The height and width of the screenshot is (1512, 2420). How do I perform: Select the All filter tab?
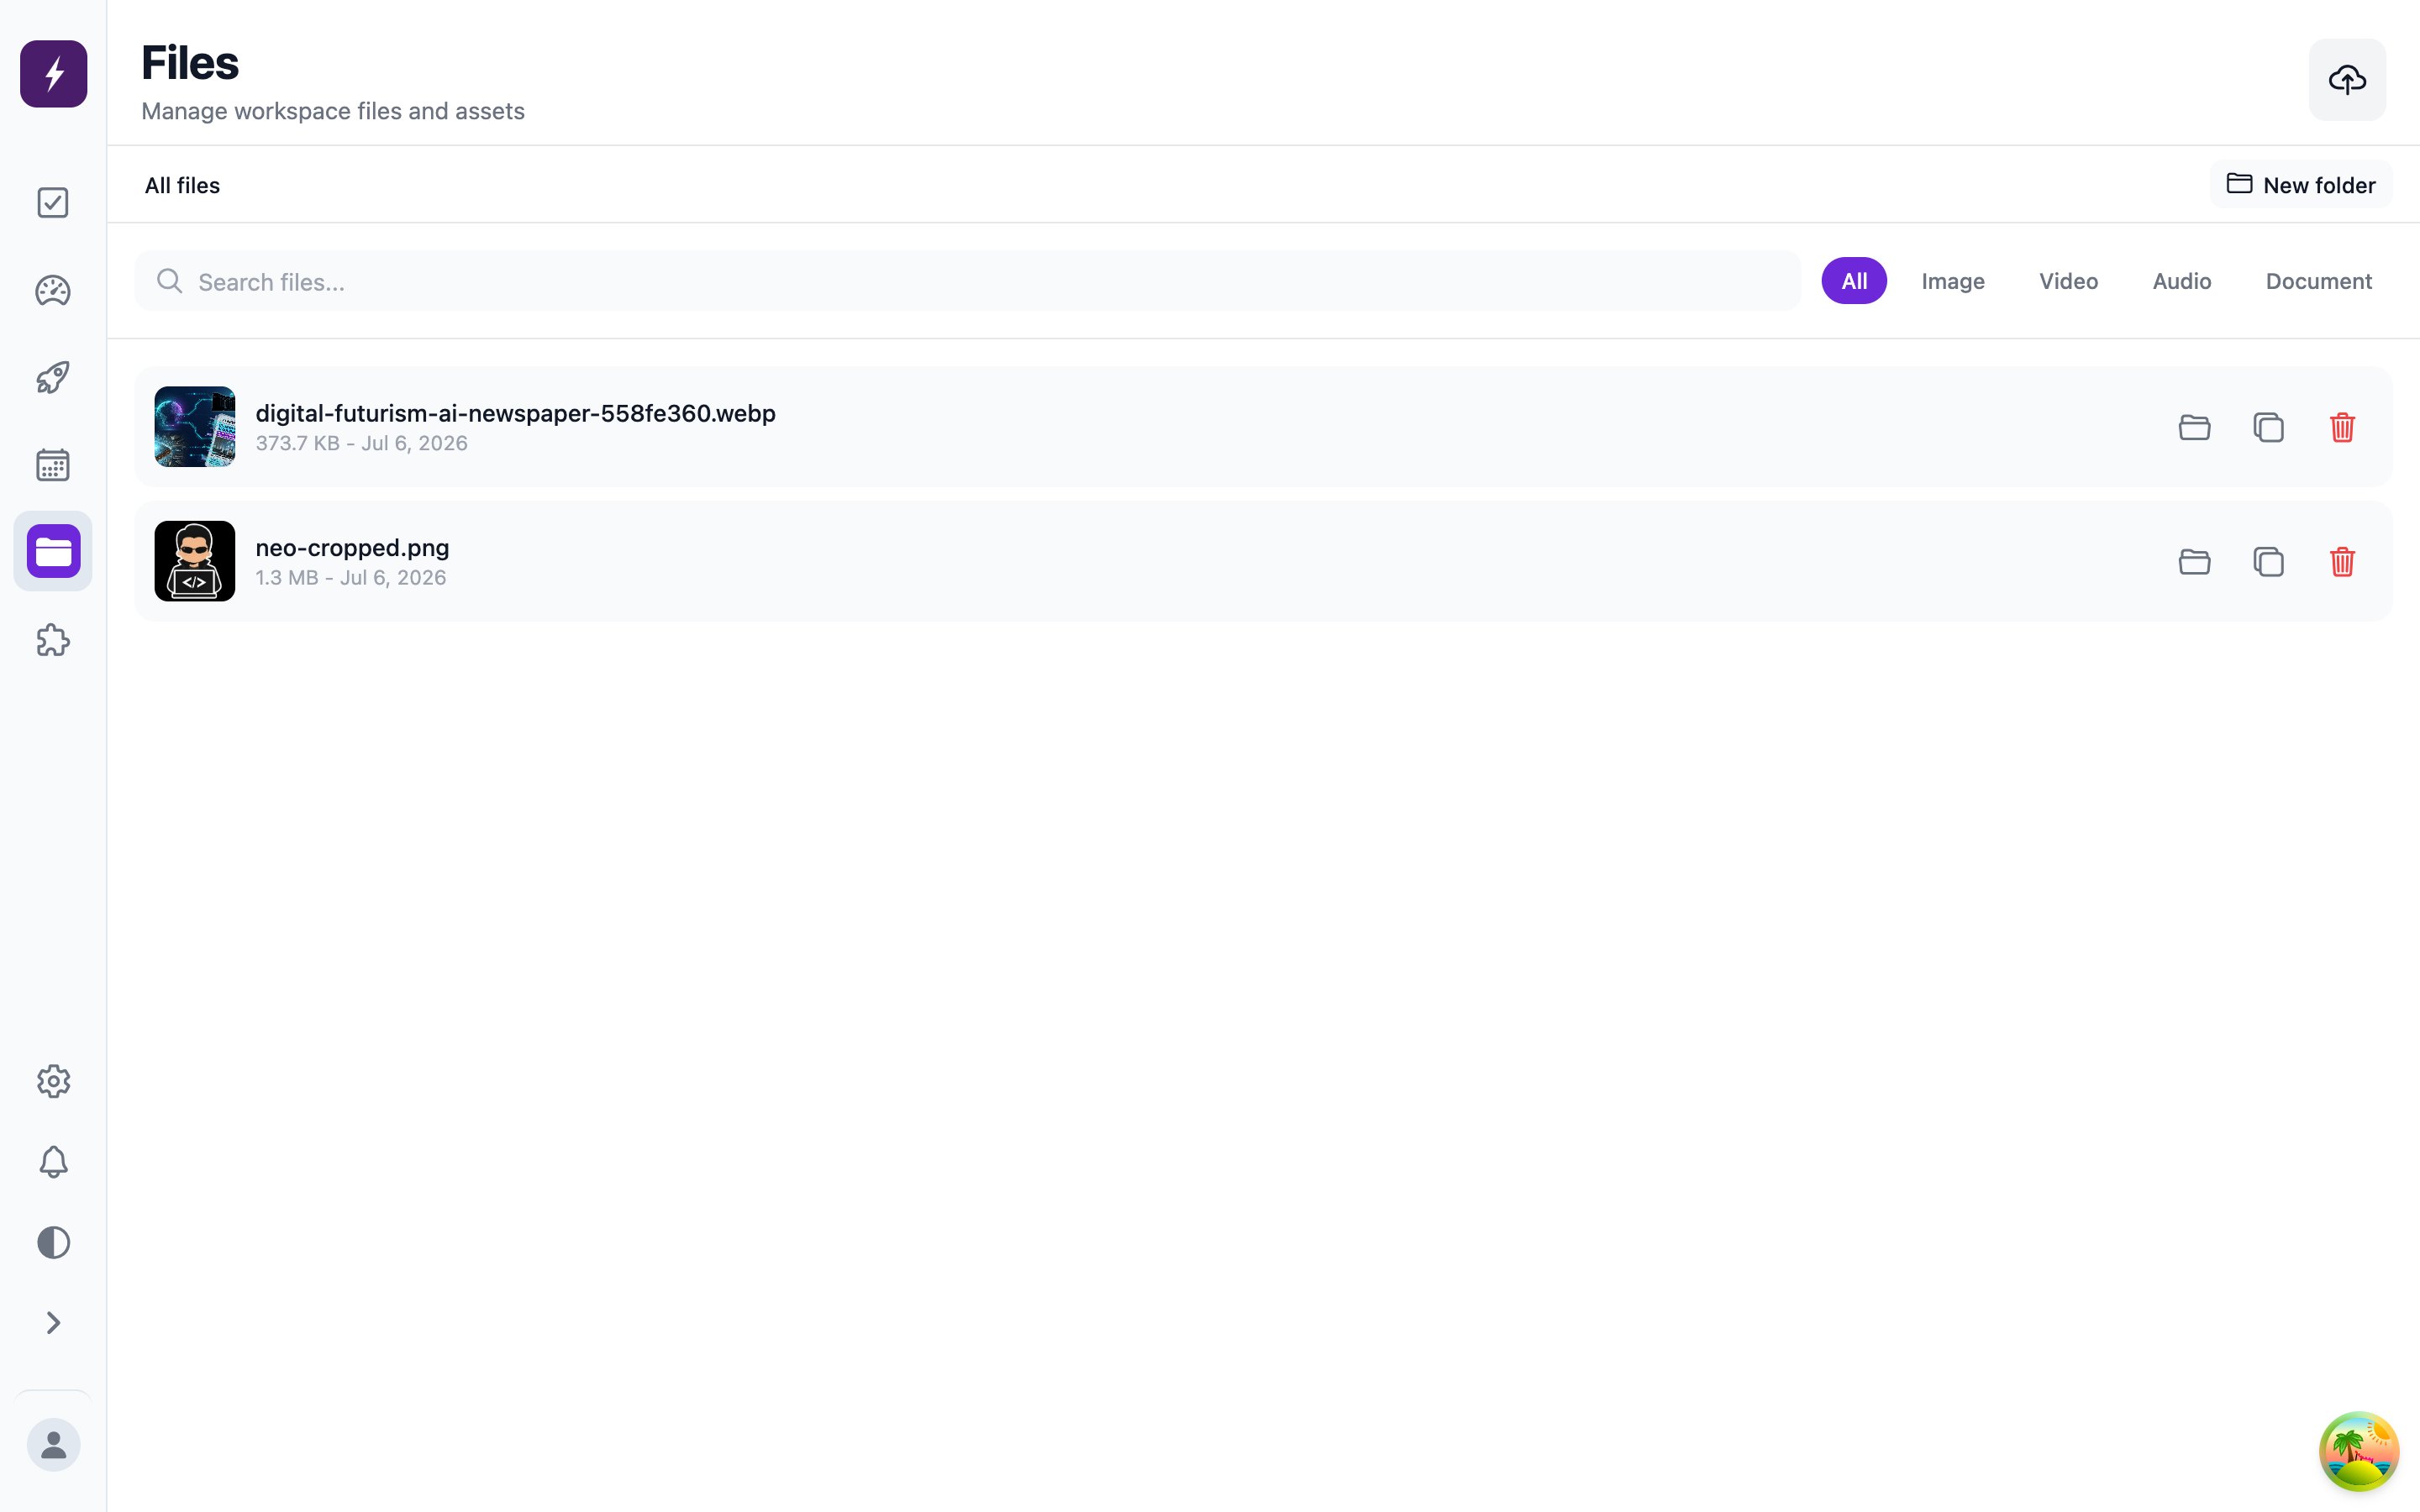[1854, 281]
